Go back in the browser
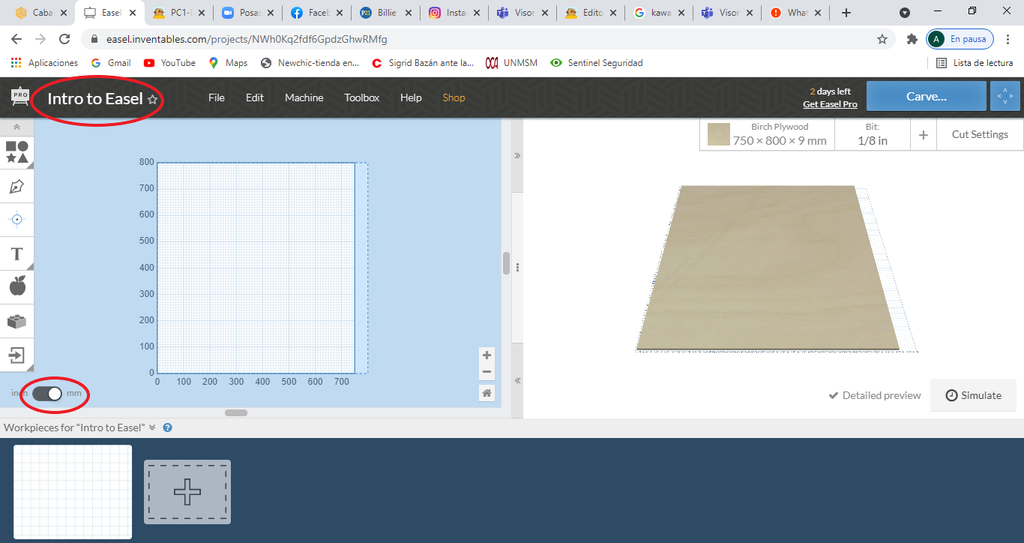Screen dimensions: 1024x543 pos(16,39)
